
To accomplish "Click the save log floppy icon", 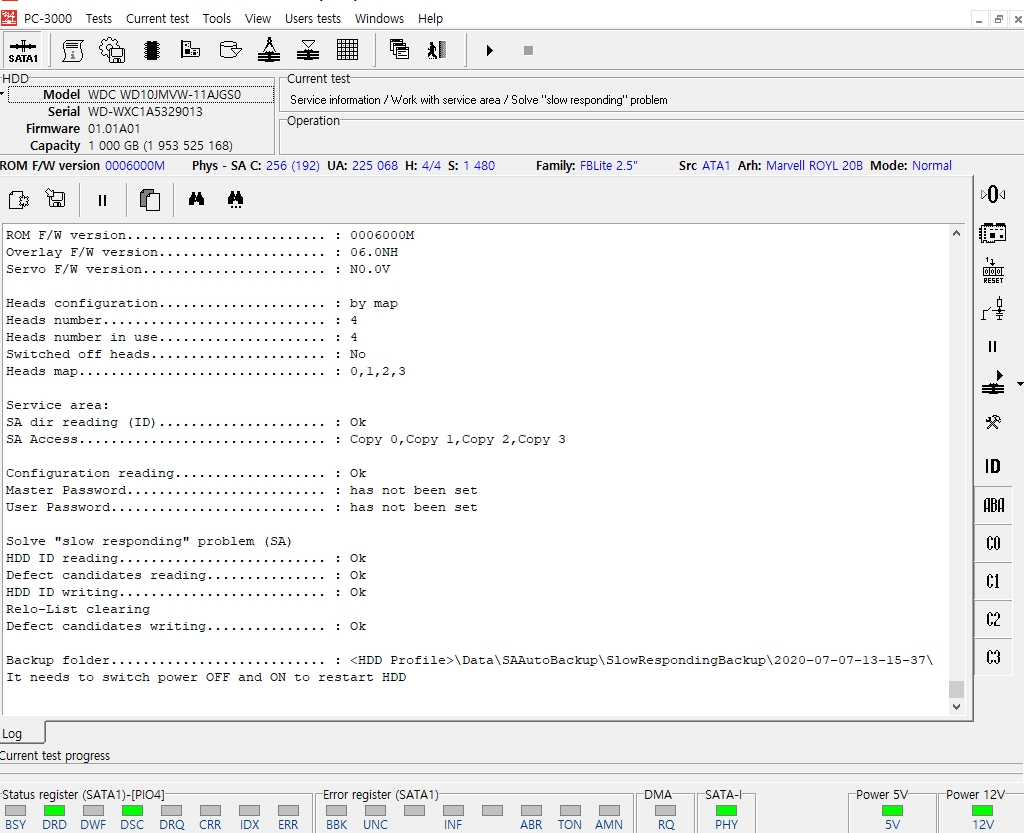I will (56, 200).
